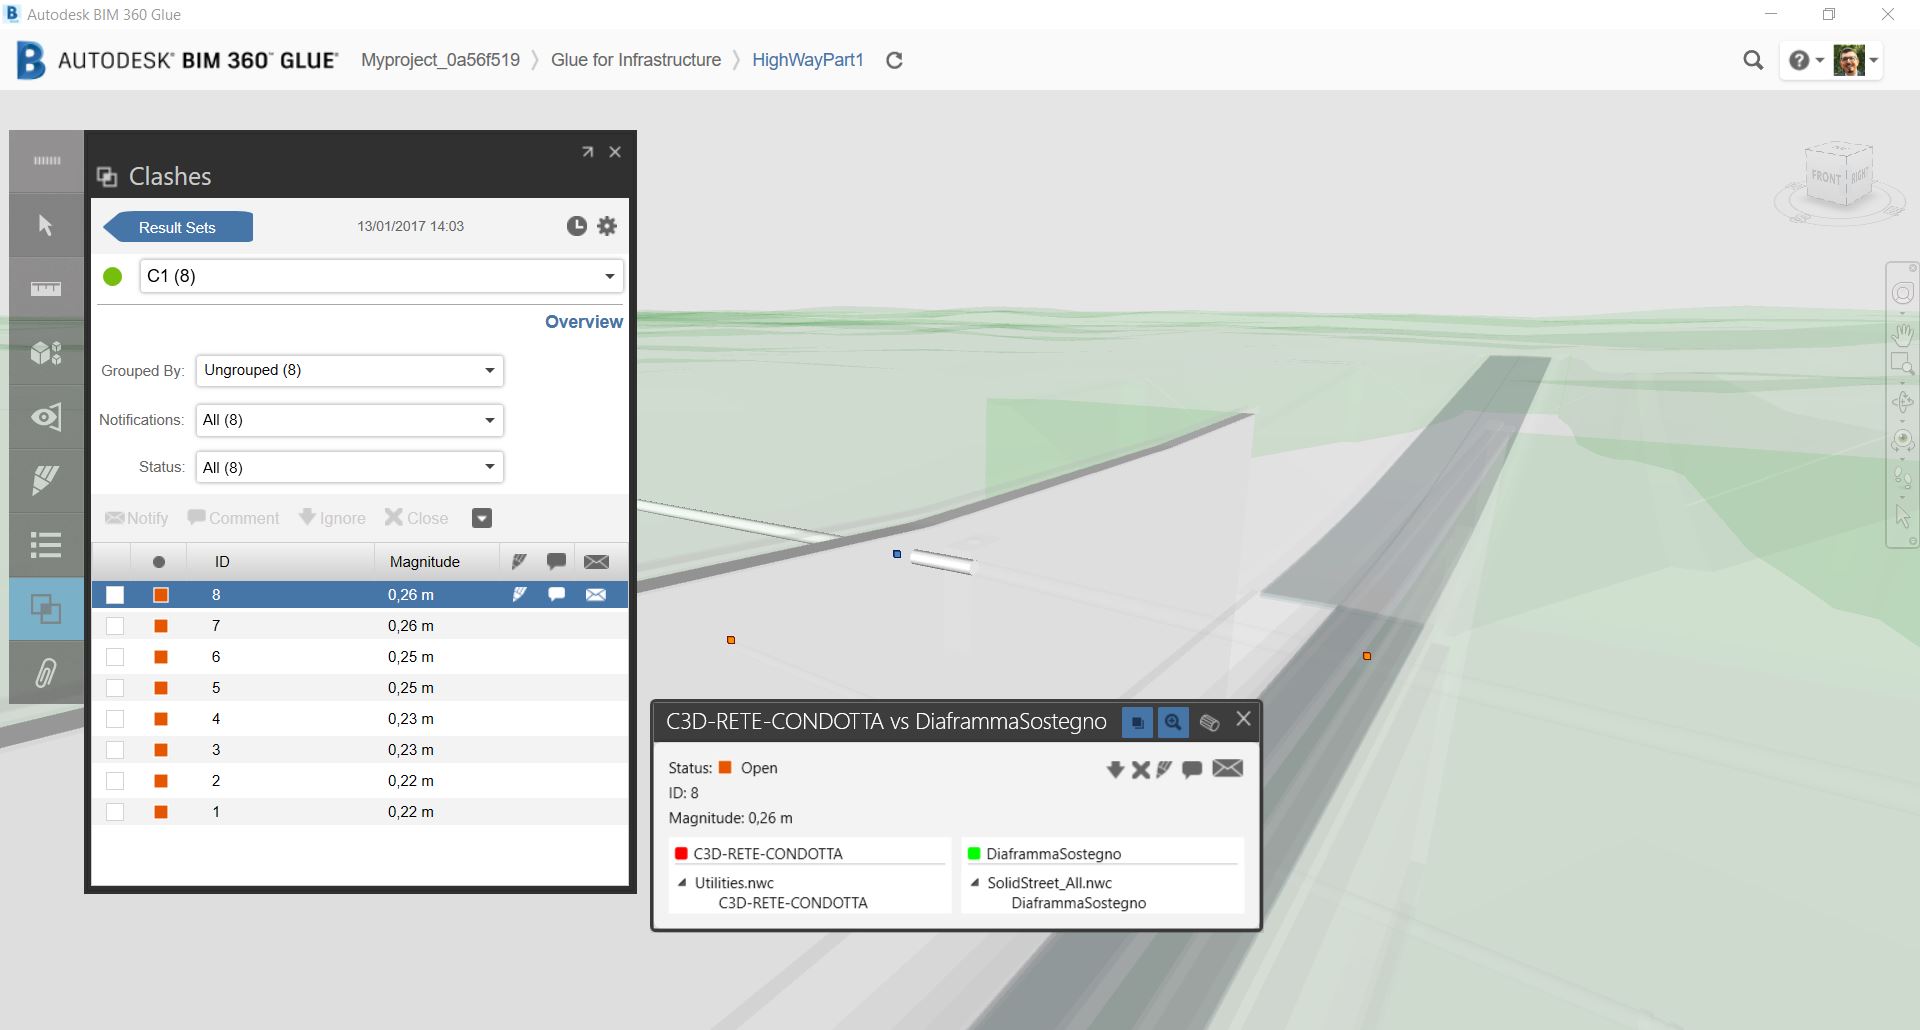Activate the Pan hand tool on navigation bar

click(x=1904, y=334)
